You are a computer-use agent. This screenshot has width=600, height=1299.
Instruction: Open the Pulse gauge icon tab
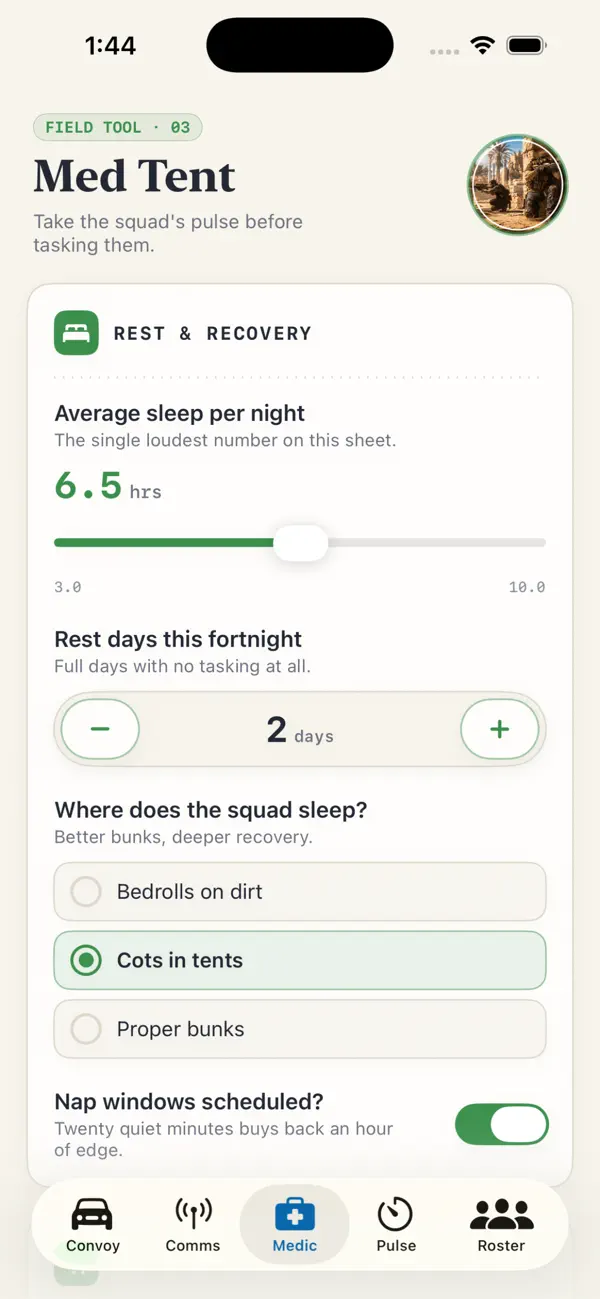pyautogui.click(x=396, y=1225)
